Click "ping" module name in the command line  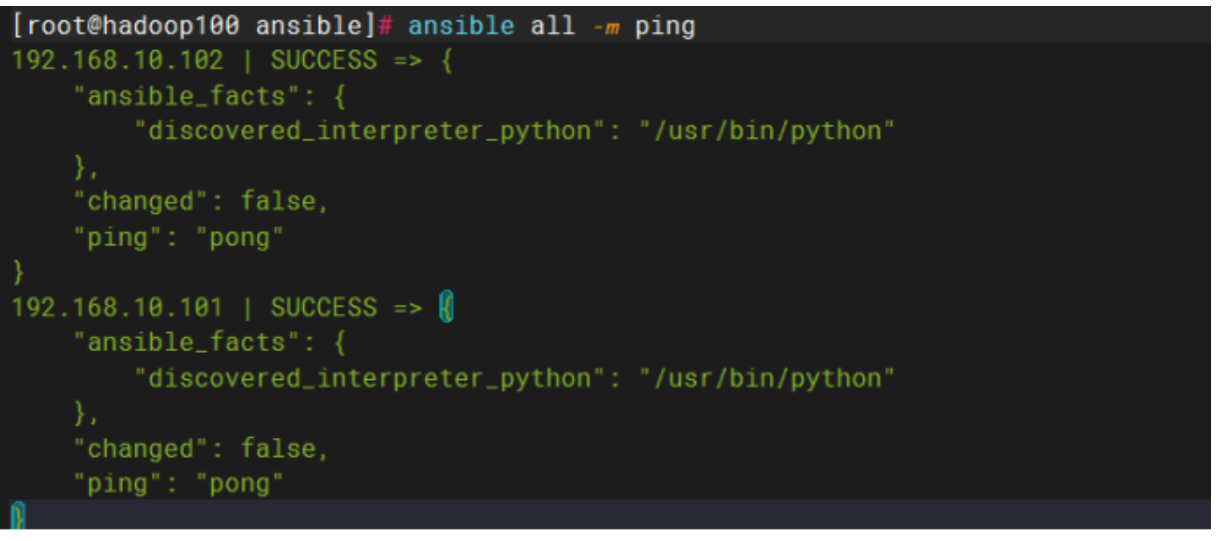click(664, 25)
